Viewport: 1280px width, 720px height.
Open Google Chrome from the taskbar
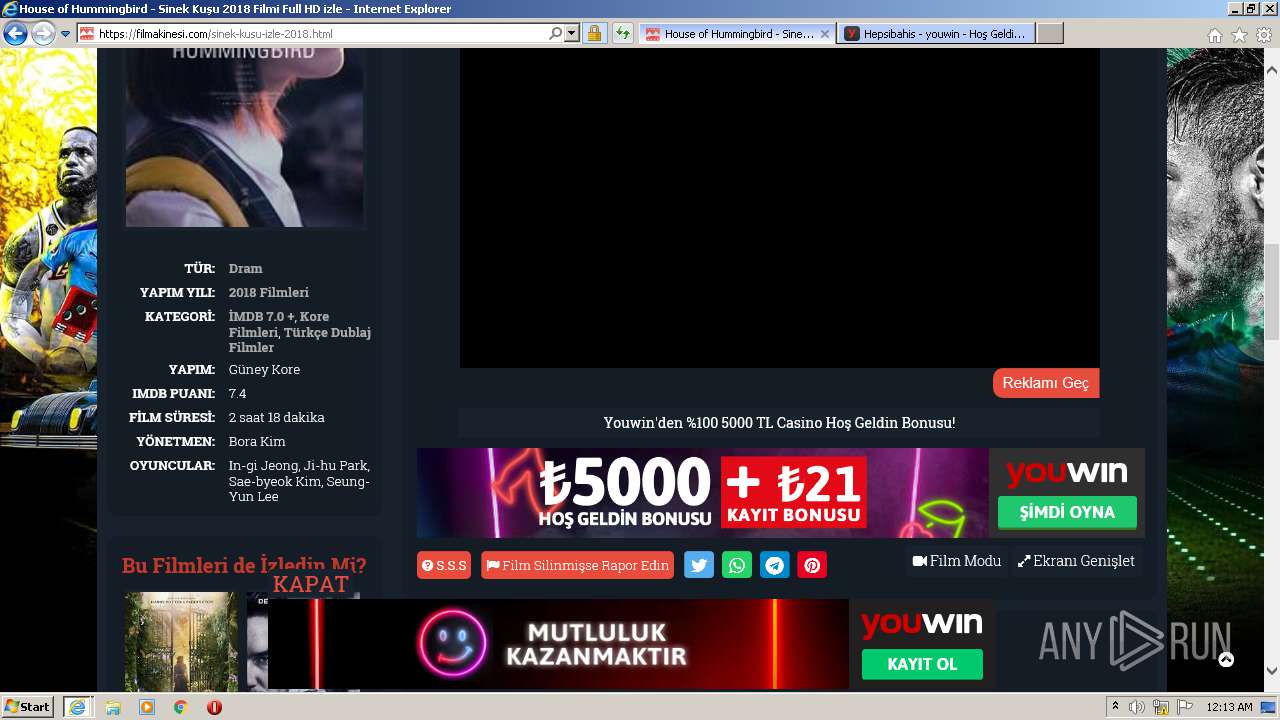coord(180,706)
